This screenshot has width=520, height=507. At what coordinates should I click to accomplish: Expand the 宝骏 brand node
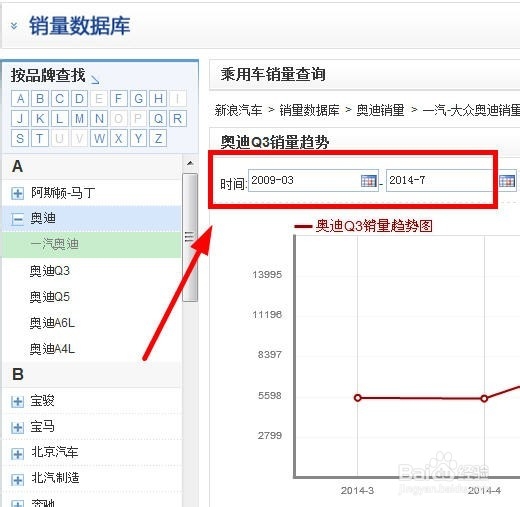(x=17, y=401)
